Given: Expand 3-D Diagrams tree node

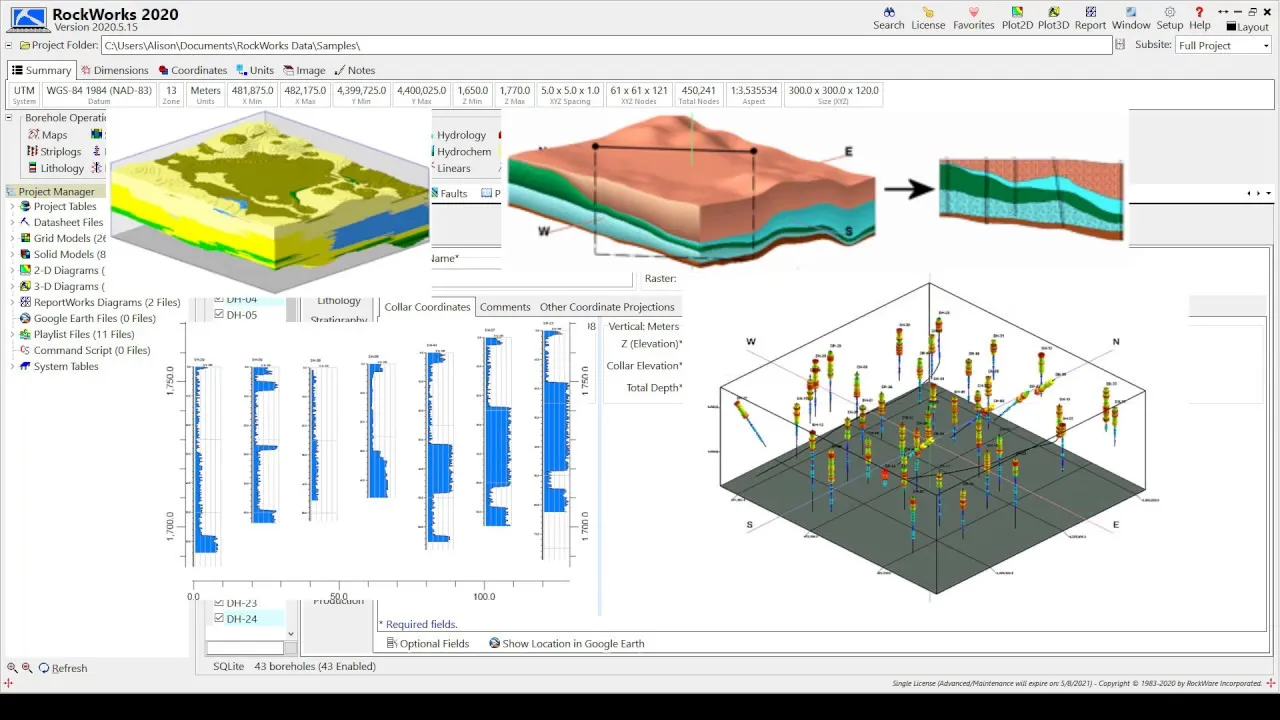Looking at the screenshot, I should click(x=12, y=287).
